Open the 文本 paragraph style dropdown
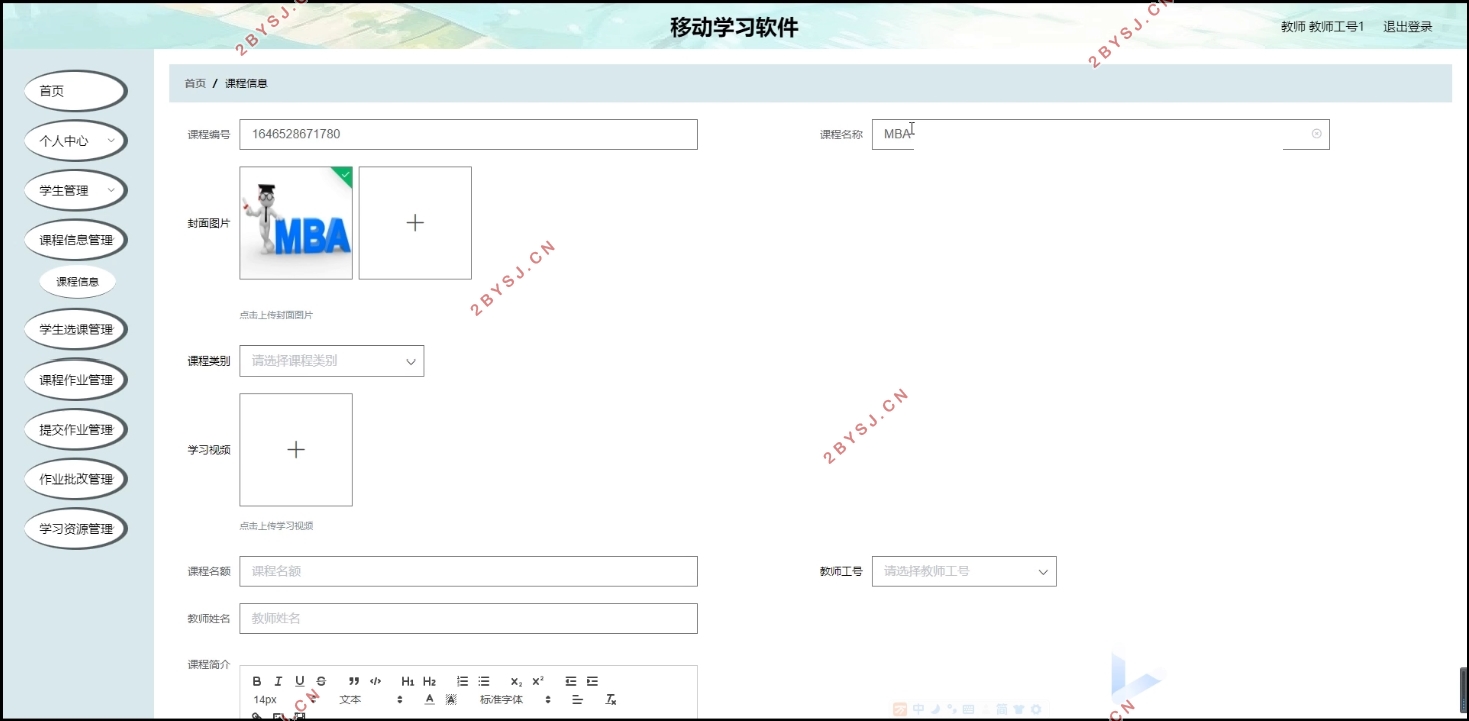Viewport: 1469px width, 721px height. pyautogui.click(x=371, y=699)
